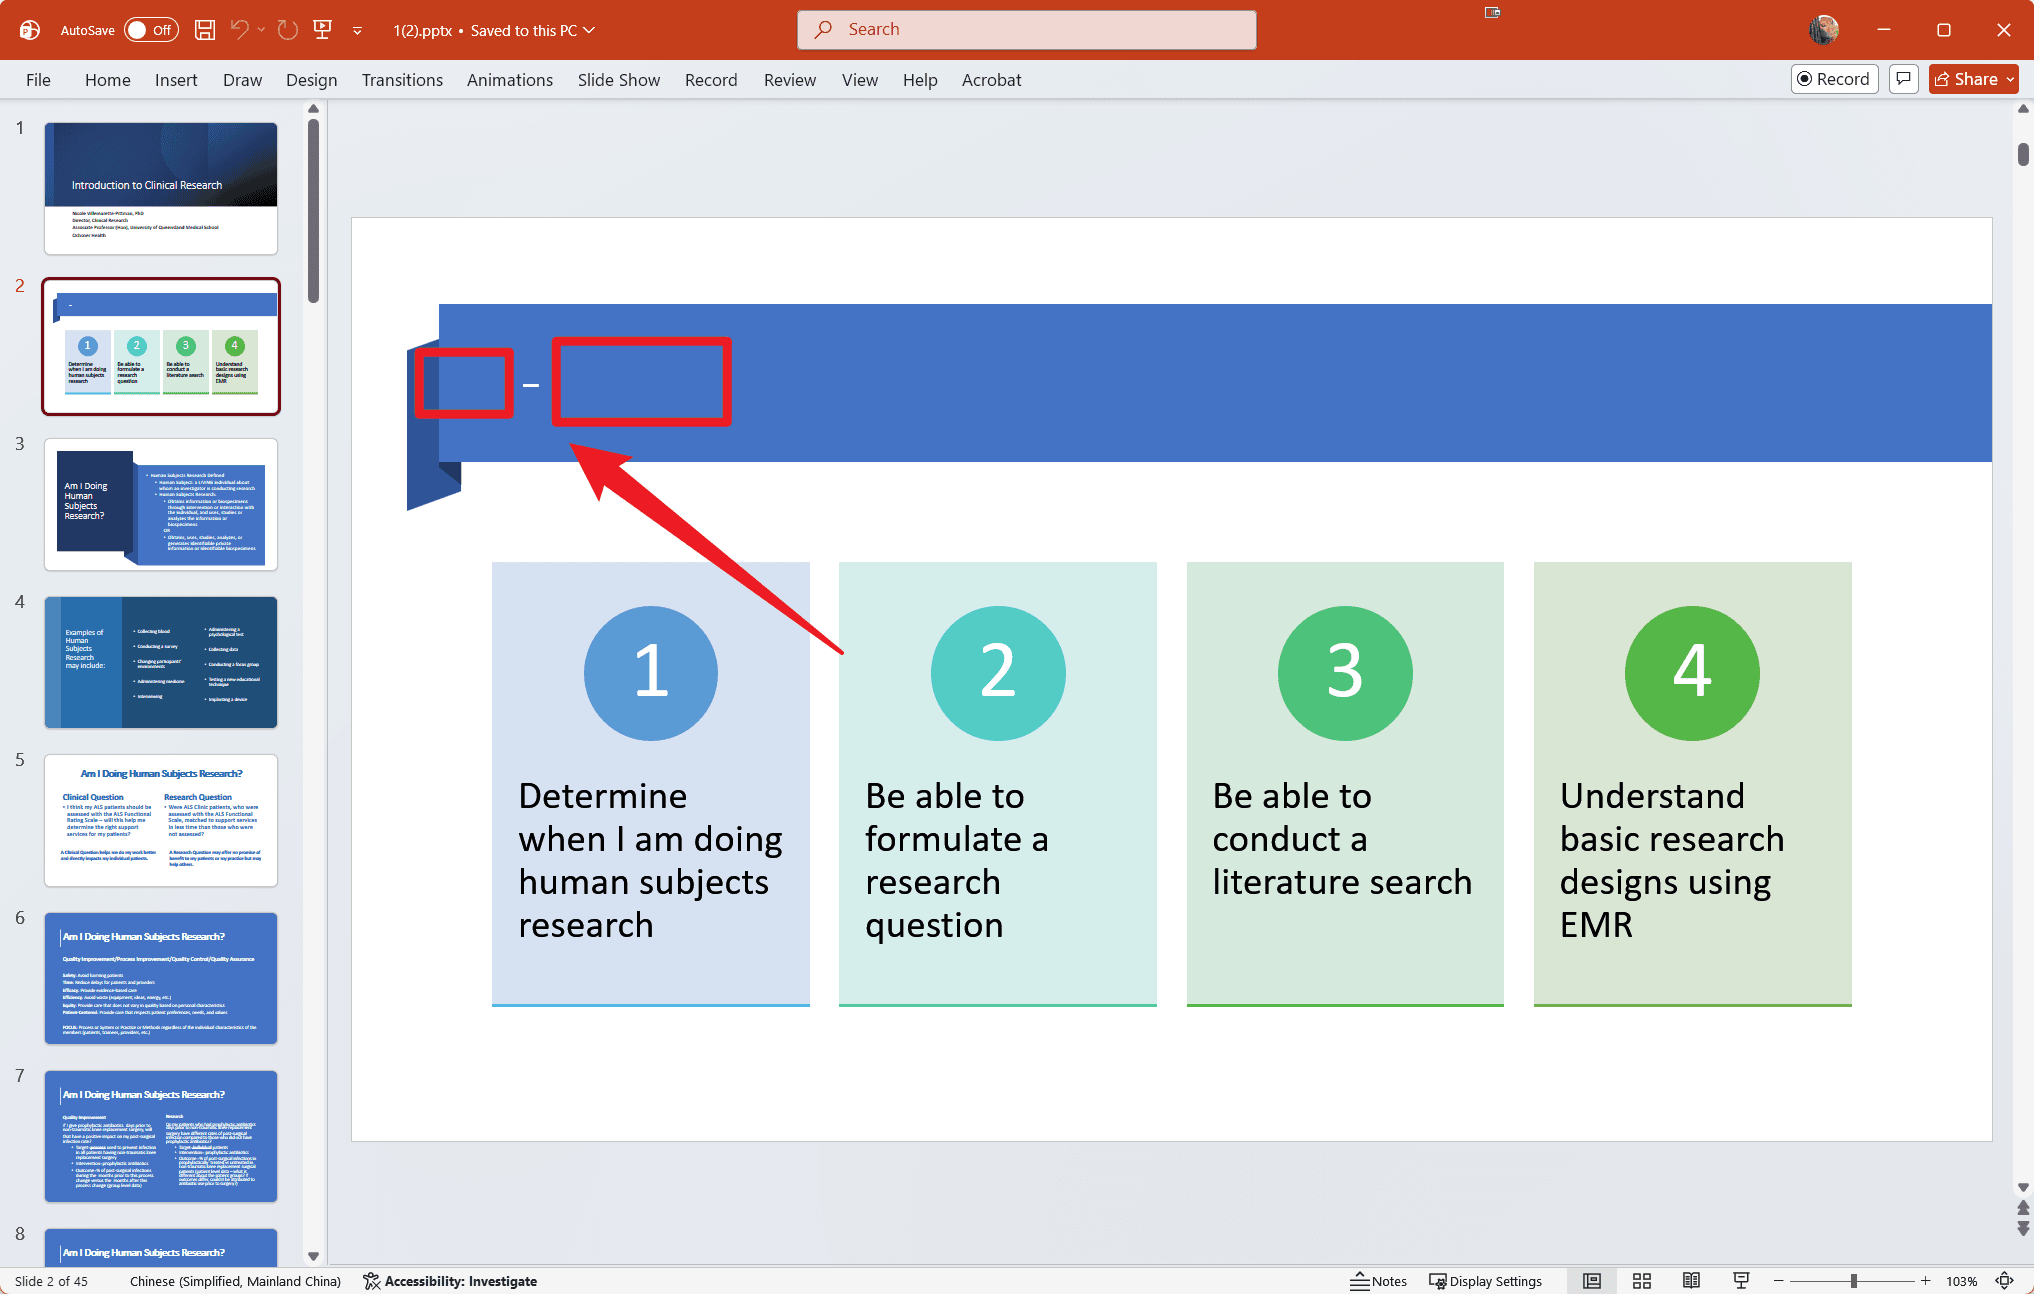The width and height of the screenshot is (2034, 1294).
Task: Toggle the Notes pane button
Action: (1378, 1281)
